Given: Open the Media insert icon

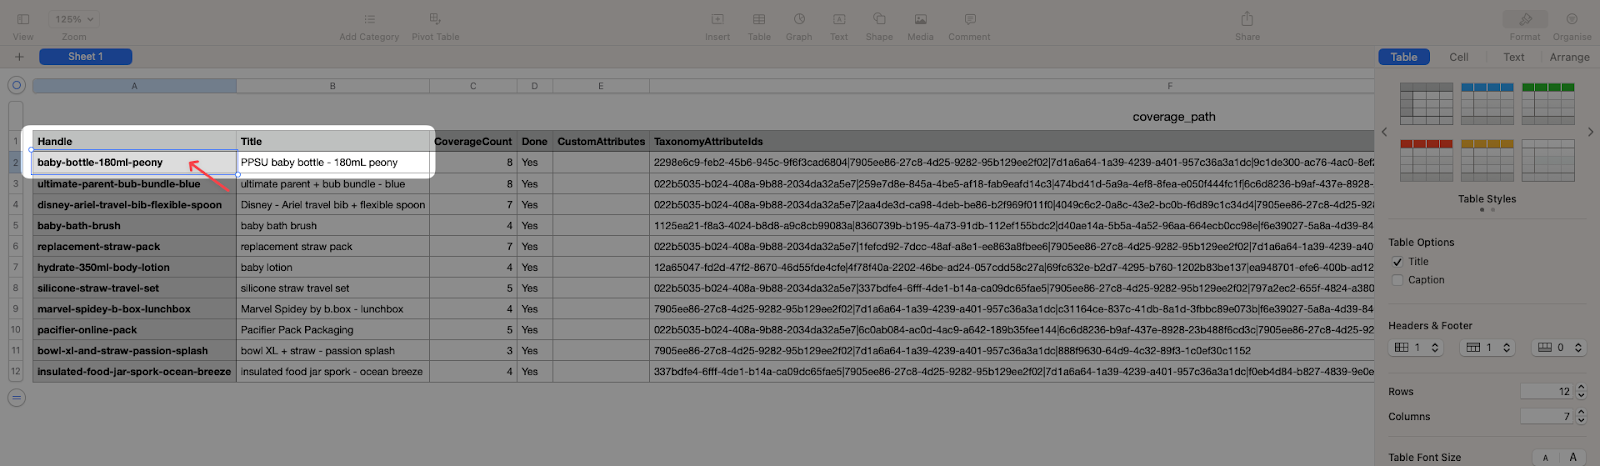Looking at the screenshot, I should [920, 19].
